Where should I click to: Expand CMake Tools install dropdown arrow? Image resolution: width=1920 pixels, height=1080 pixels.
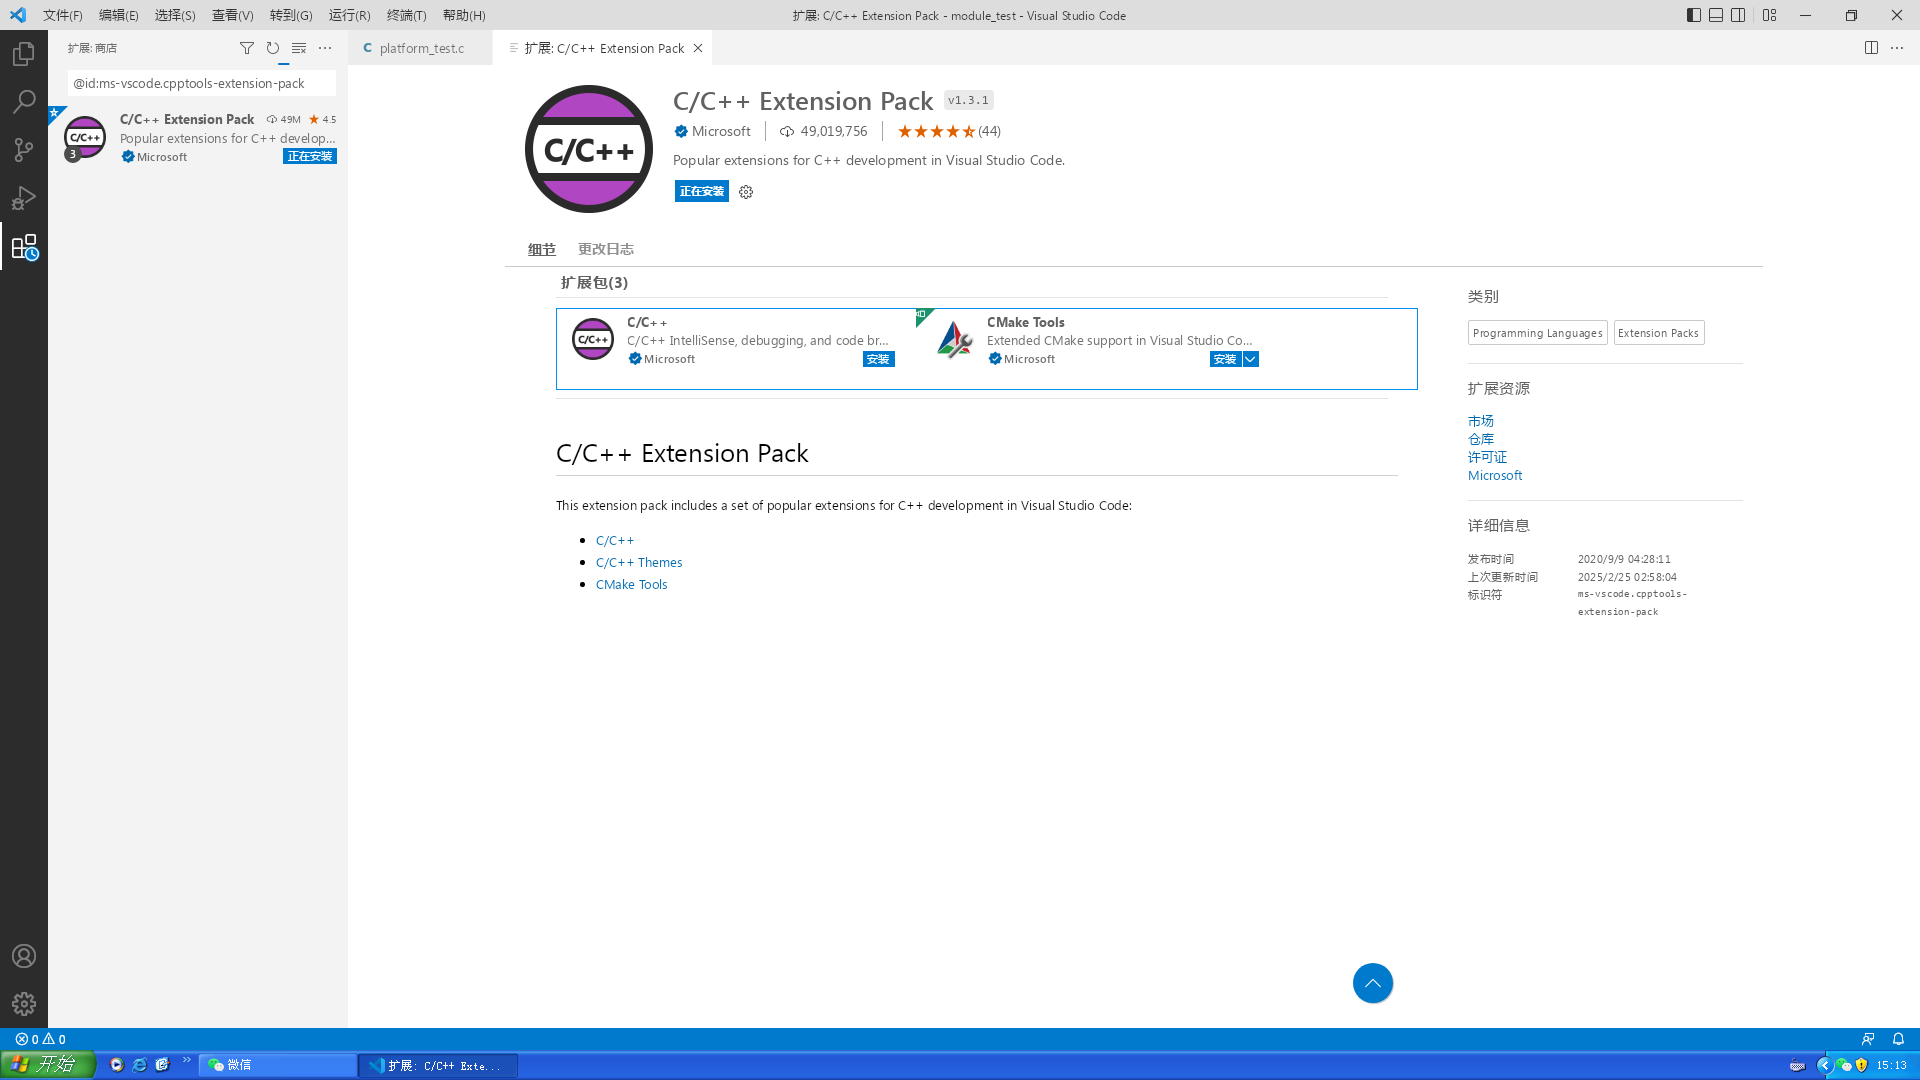[x=1251, y=359]
